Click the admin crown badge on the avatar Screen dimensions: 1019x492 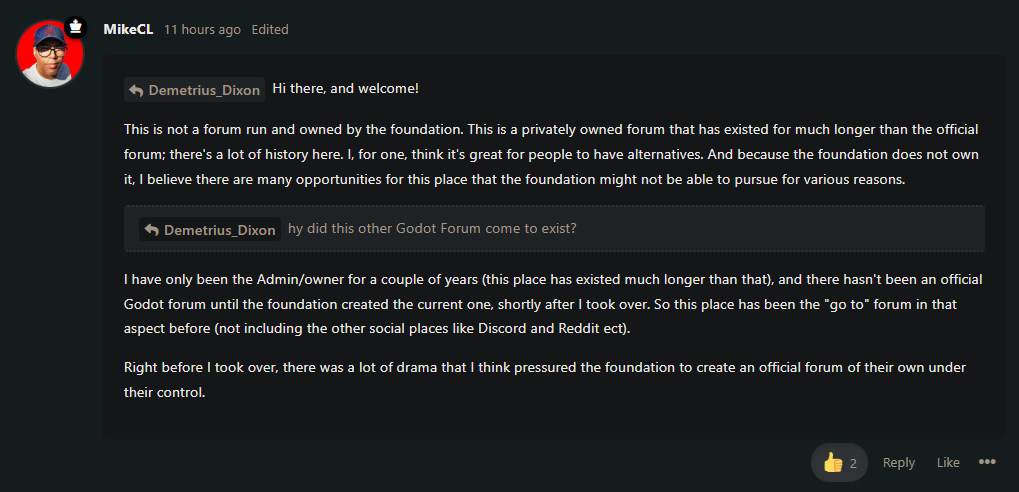point(76,27)
